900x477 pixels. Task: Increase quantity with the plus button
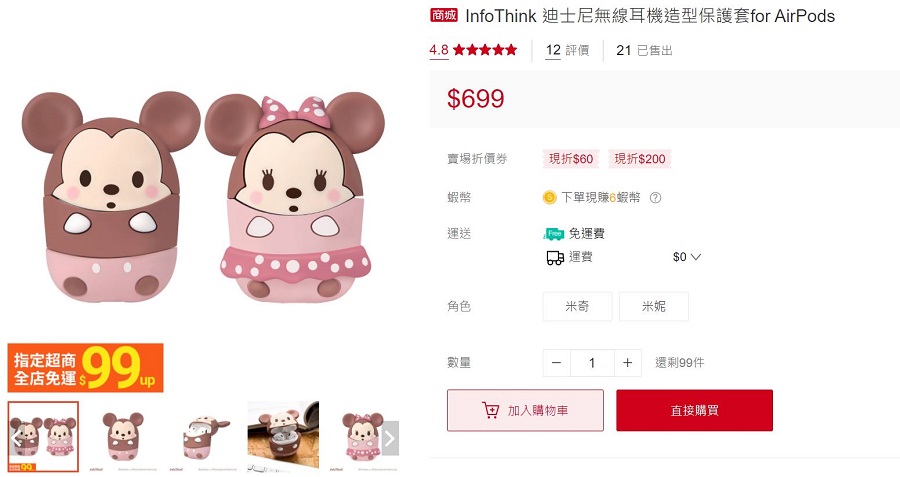pos(627,363)
